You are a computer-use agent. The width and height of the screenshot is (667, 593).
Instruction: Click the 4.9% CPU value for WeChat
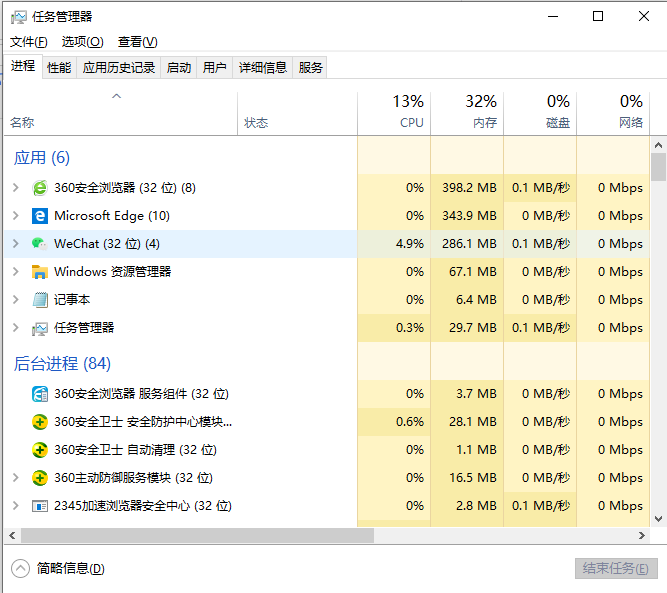click(410, 244)
